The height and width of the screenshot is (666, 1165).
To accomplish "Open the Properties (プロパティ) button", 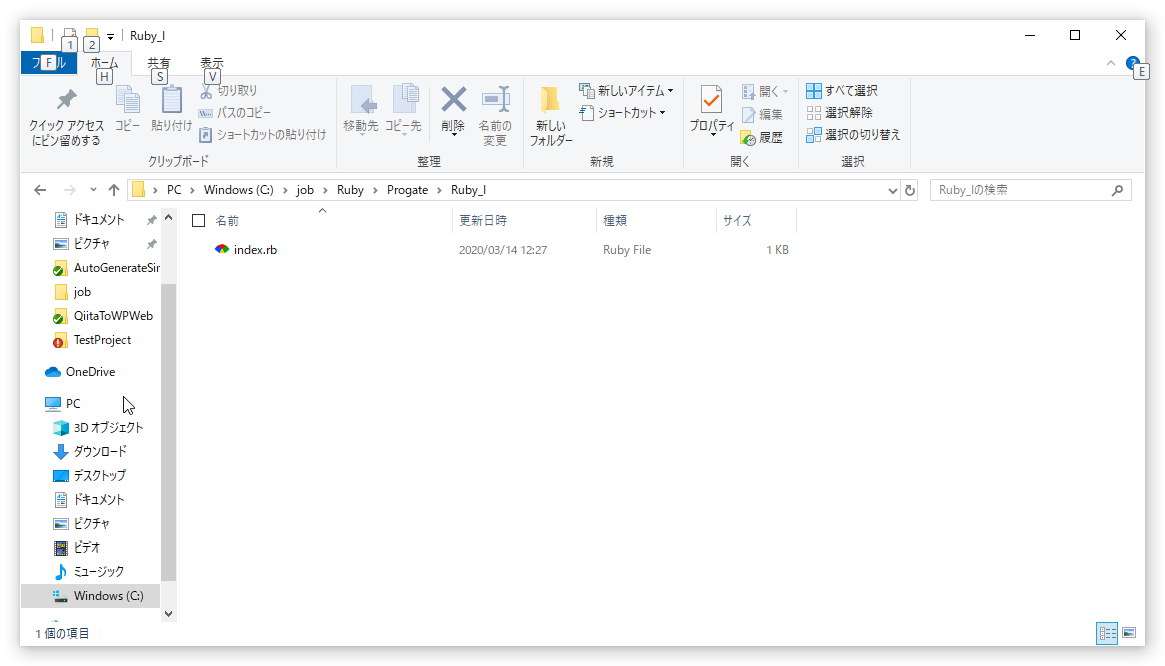I will 711,109.
